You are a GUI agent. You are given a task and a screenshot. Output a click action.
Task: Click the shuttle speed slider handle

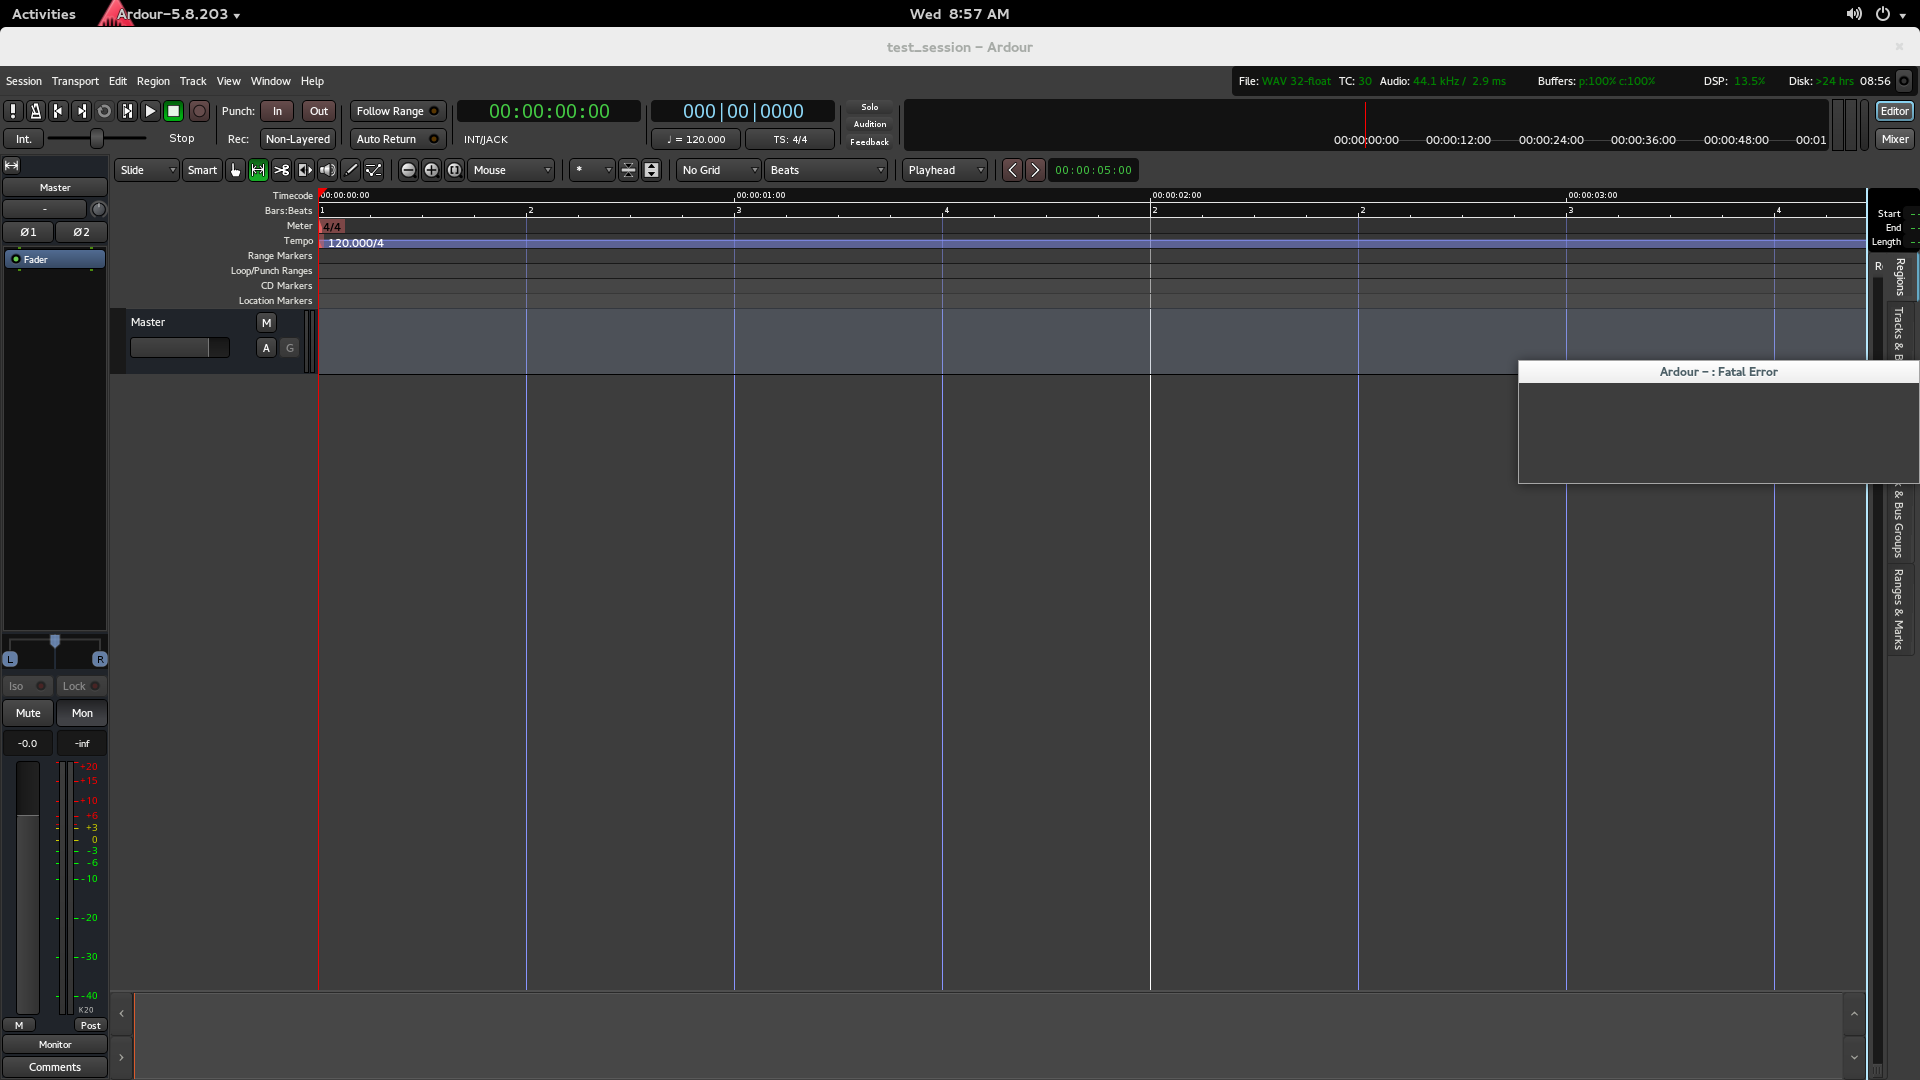[x=97, y=138]
